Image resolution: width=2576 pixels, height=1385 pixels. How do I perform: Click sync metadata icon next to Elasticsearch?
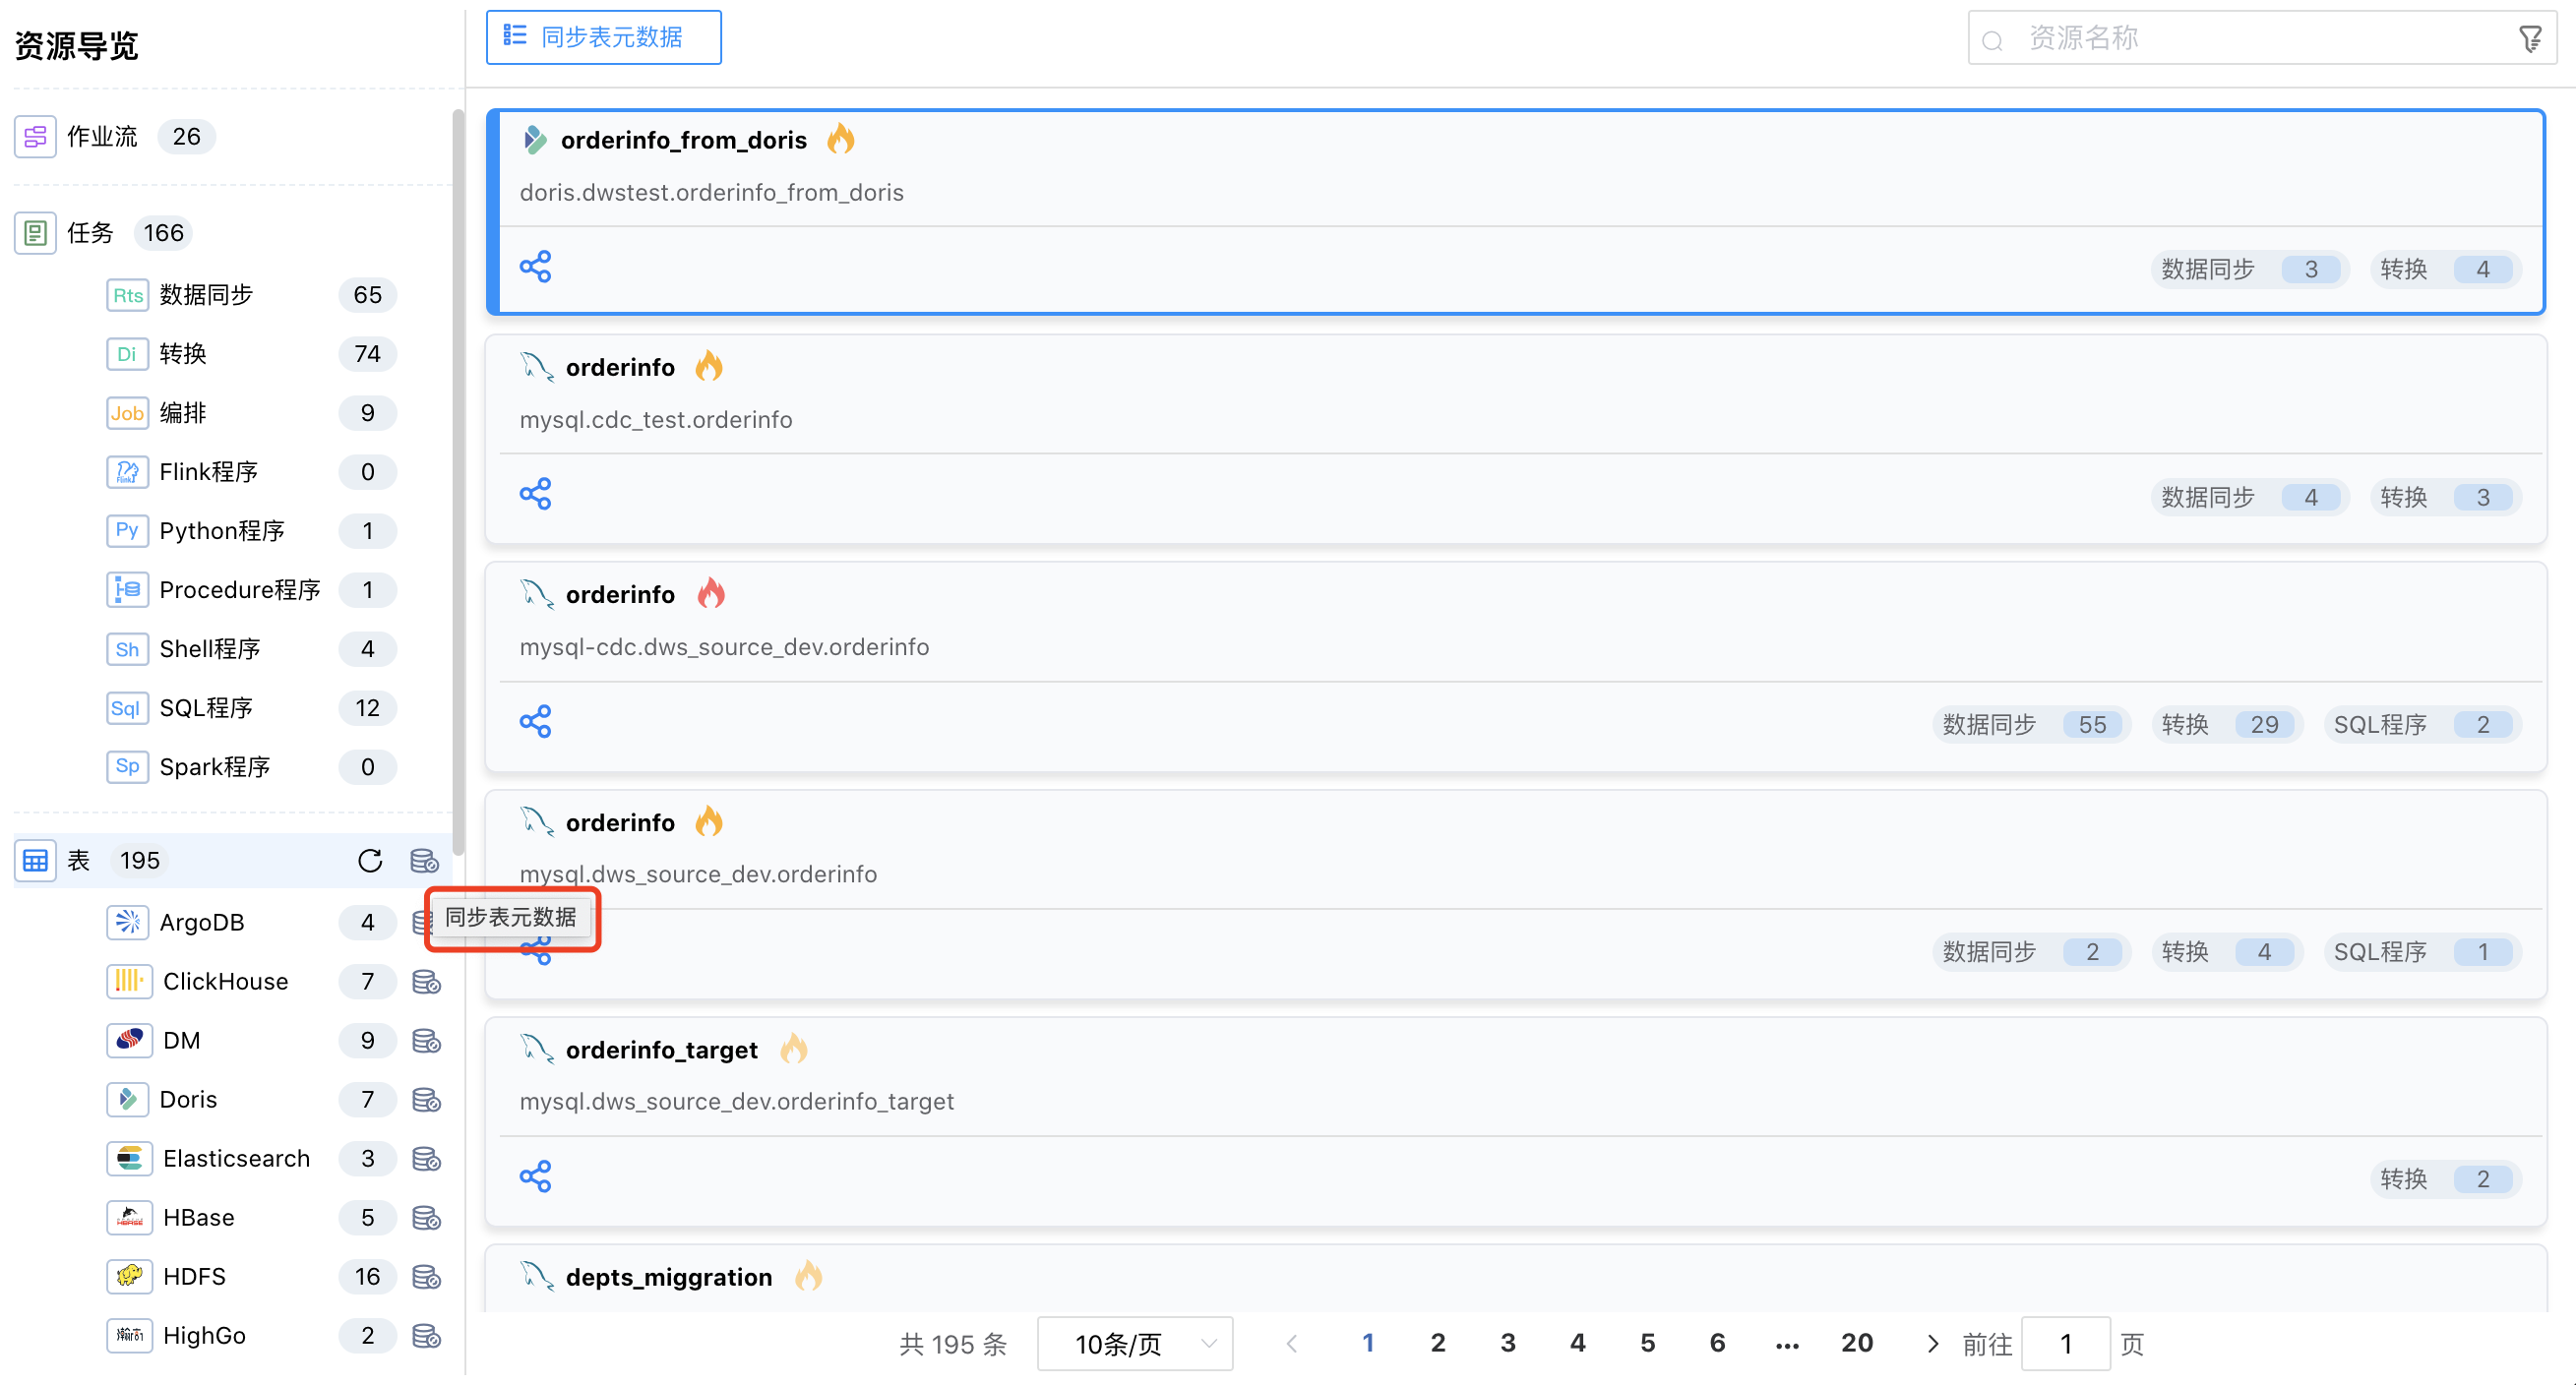tap(426, 1159)
